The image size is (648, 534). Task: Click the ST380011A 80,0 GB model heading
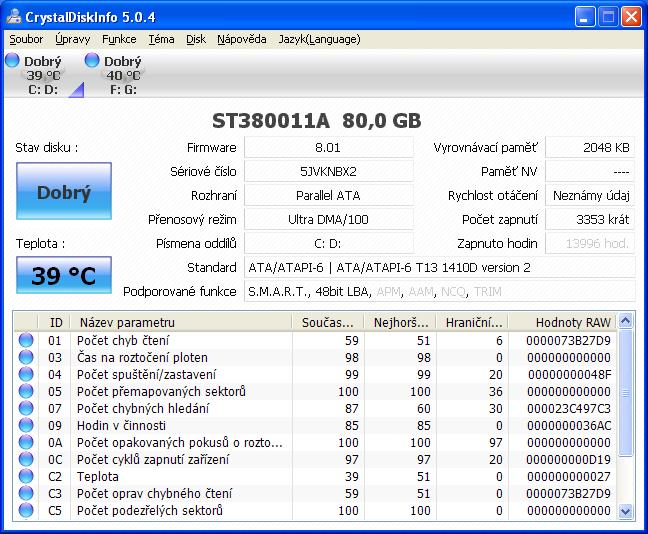317,121
